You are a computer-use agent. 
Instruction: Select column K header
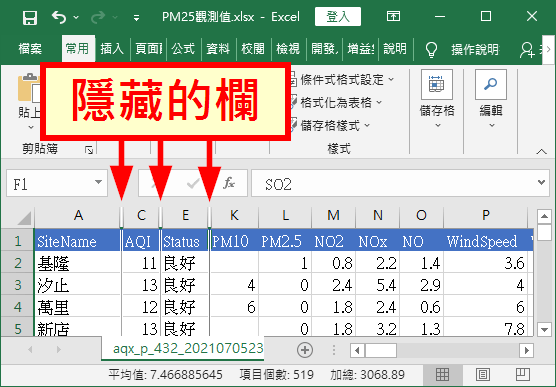[x=234, y=215]
